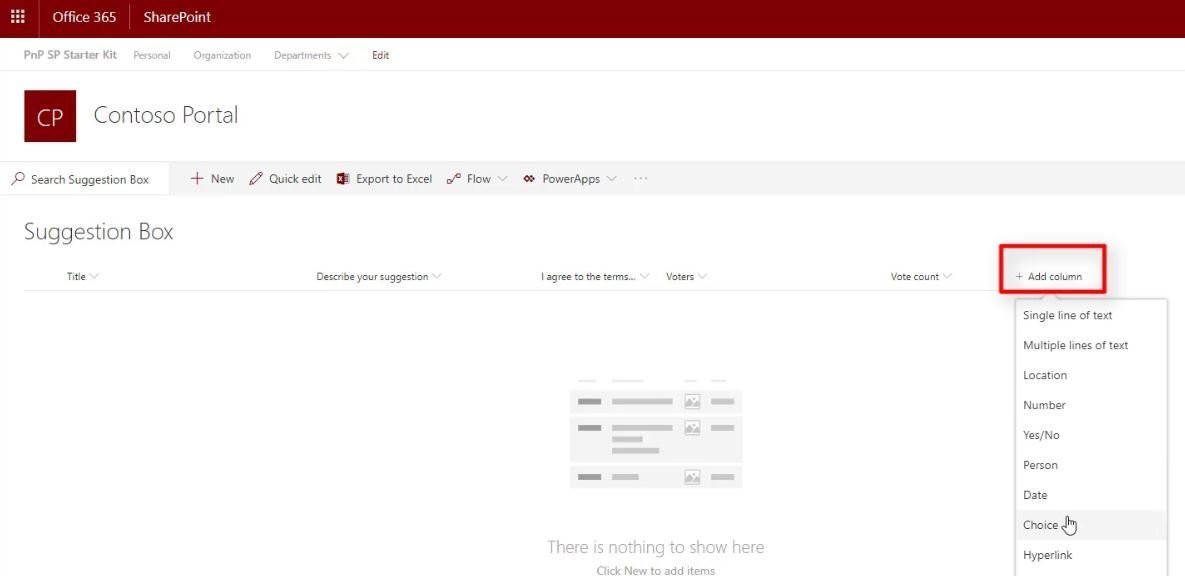Viewport: 1185px width, 576px height.
Task: Click the Suggestion Box list title
Action: [99, 231]
